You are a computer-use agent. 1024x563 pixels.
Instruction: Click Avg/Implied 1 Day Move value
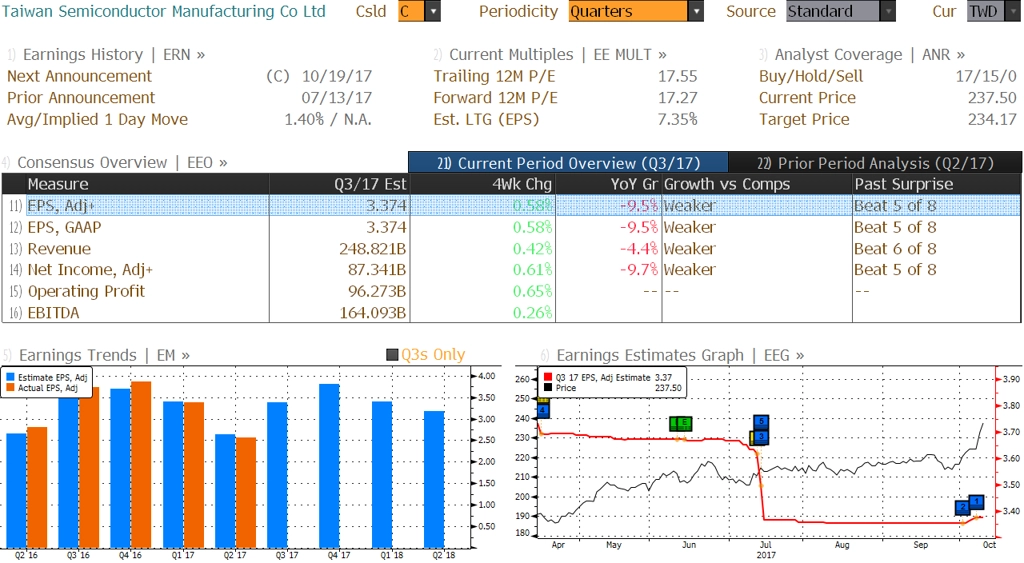pyautogui.click(x=328, y=120)
